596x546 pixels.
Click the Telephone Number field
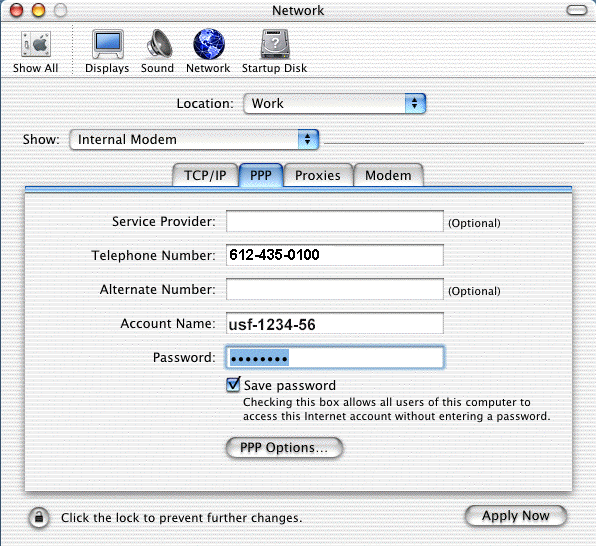point(335,255)
